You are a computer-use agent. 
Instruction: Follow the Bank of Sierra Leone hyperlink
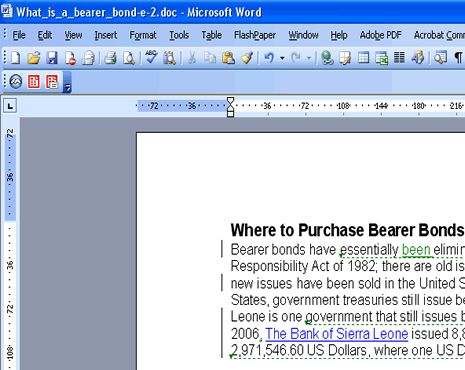[337, 334]
